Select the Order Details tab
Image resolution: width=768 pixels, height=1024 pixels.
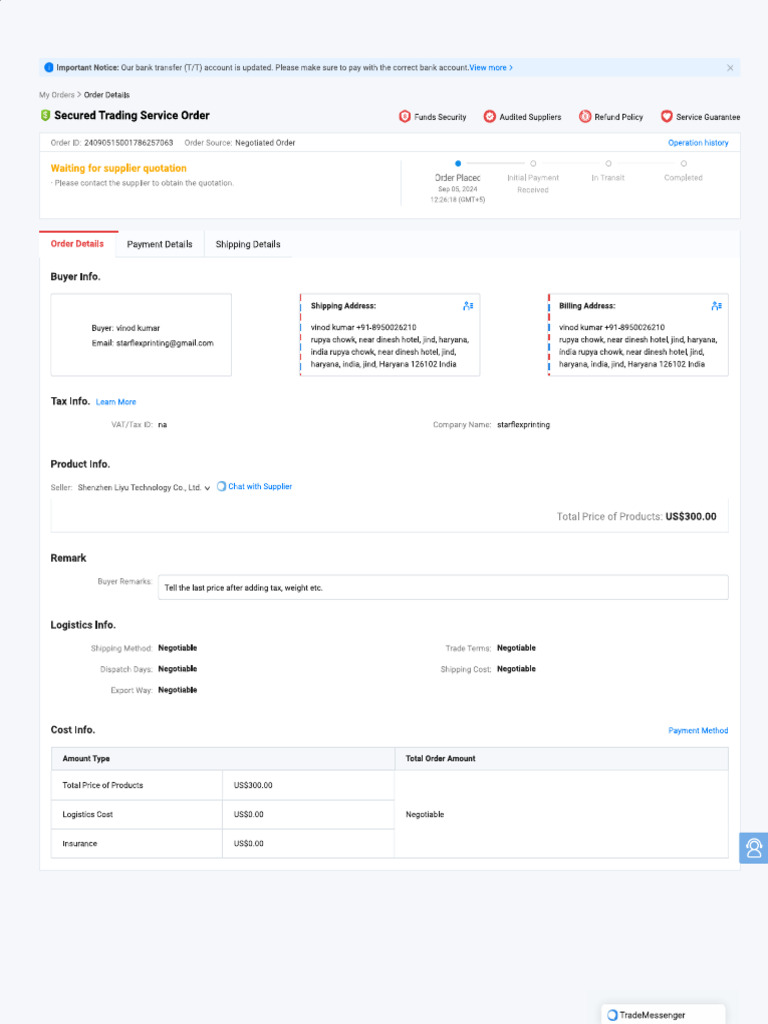[x=77, y=244]
